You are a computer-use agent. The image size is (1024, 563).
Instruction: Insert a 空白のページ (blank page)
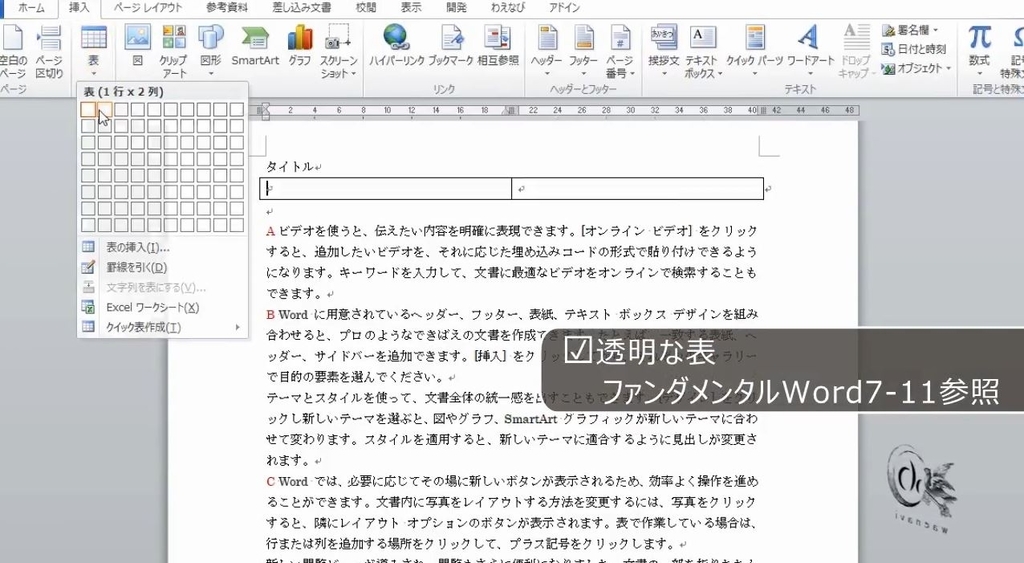(13, 51)
